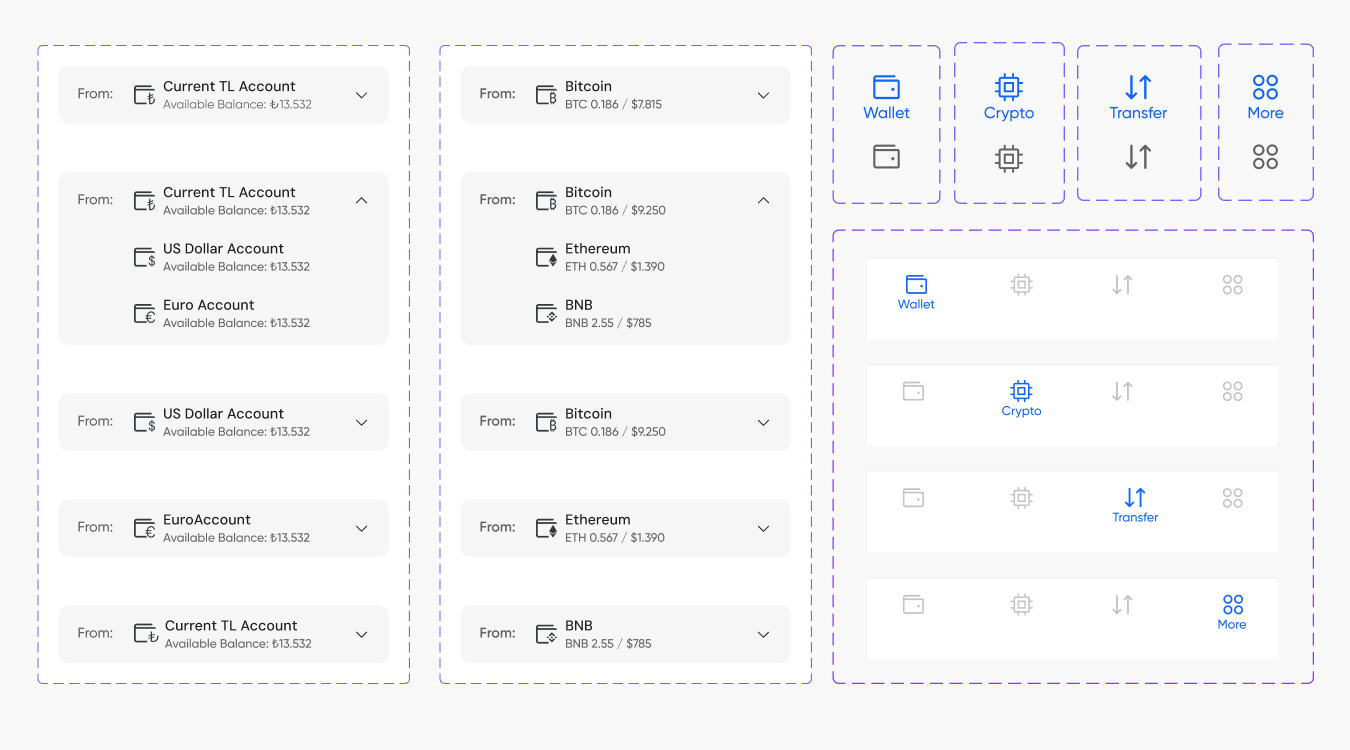Click the large blue Crypto chip icon
1350x750 pixels.
pyautogui.click(x=1009, y=87)
